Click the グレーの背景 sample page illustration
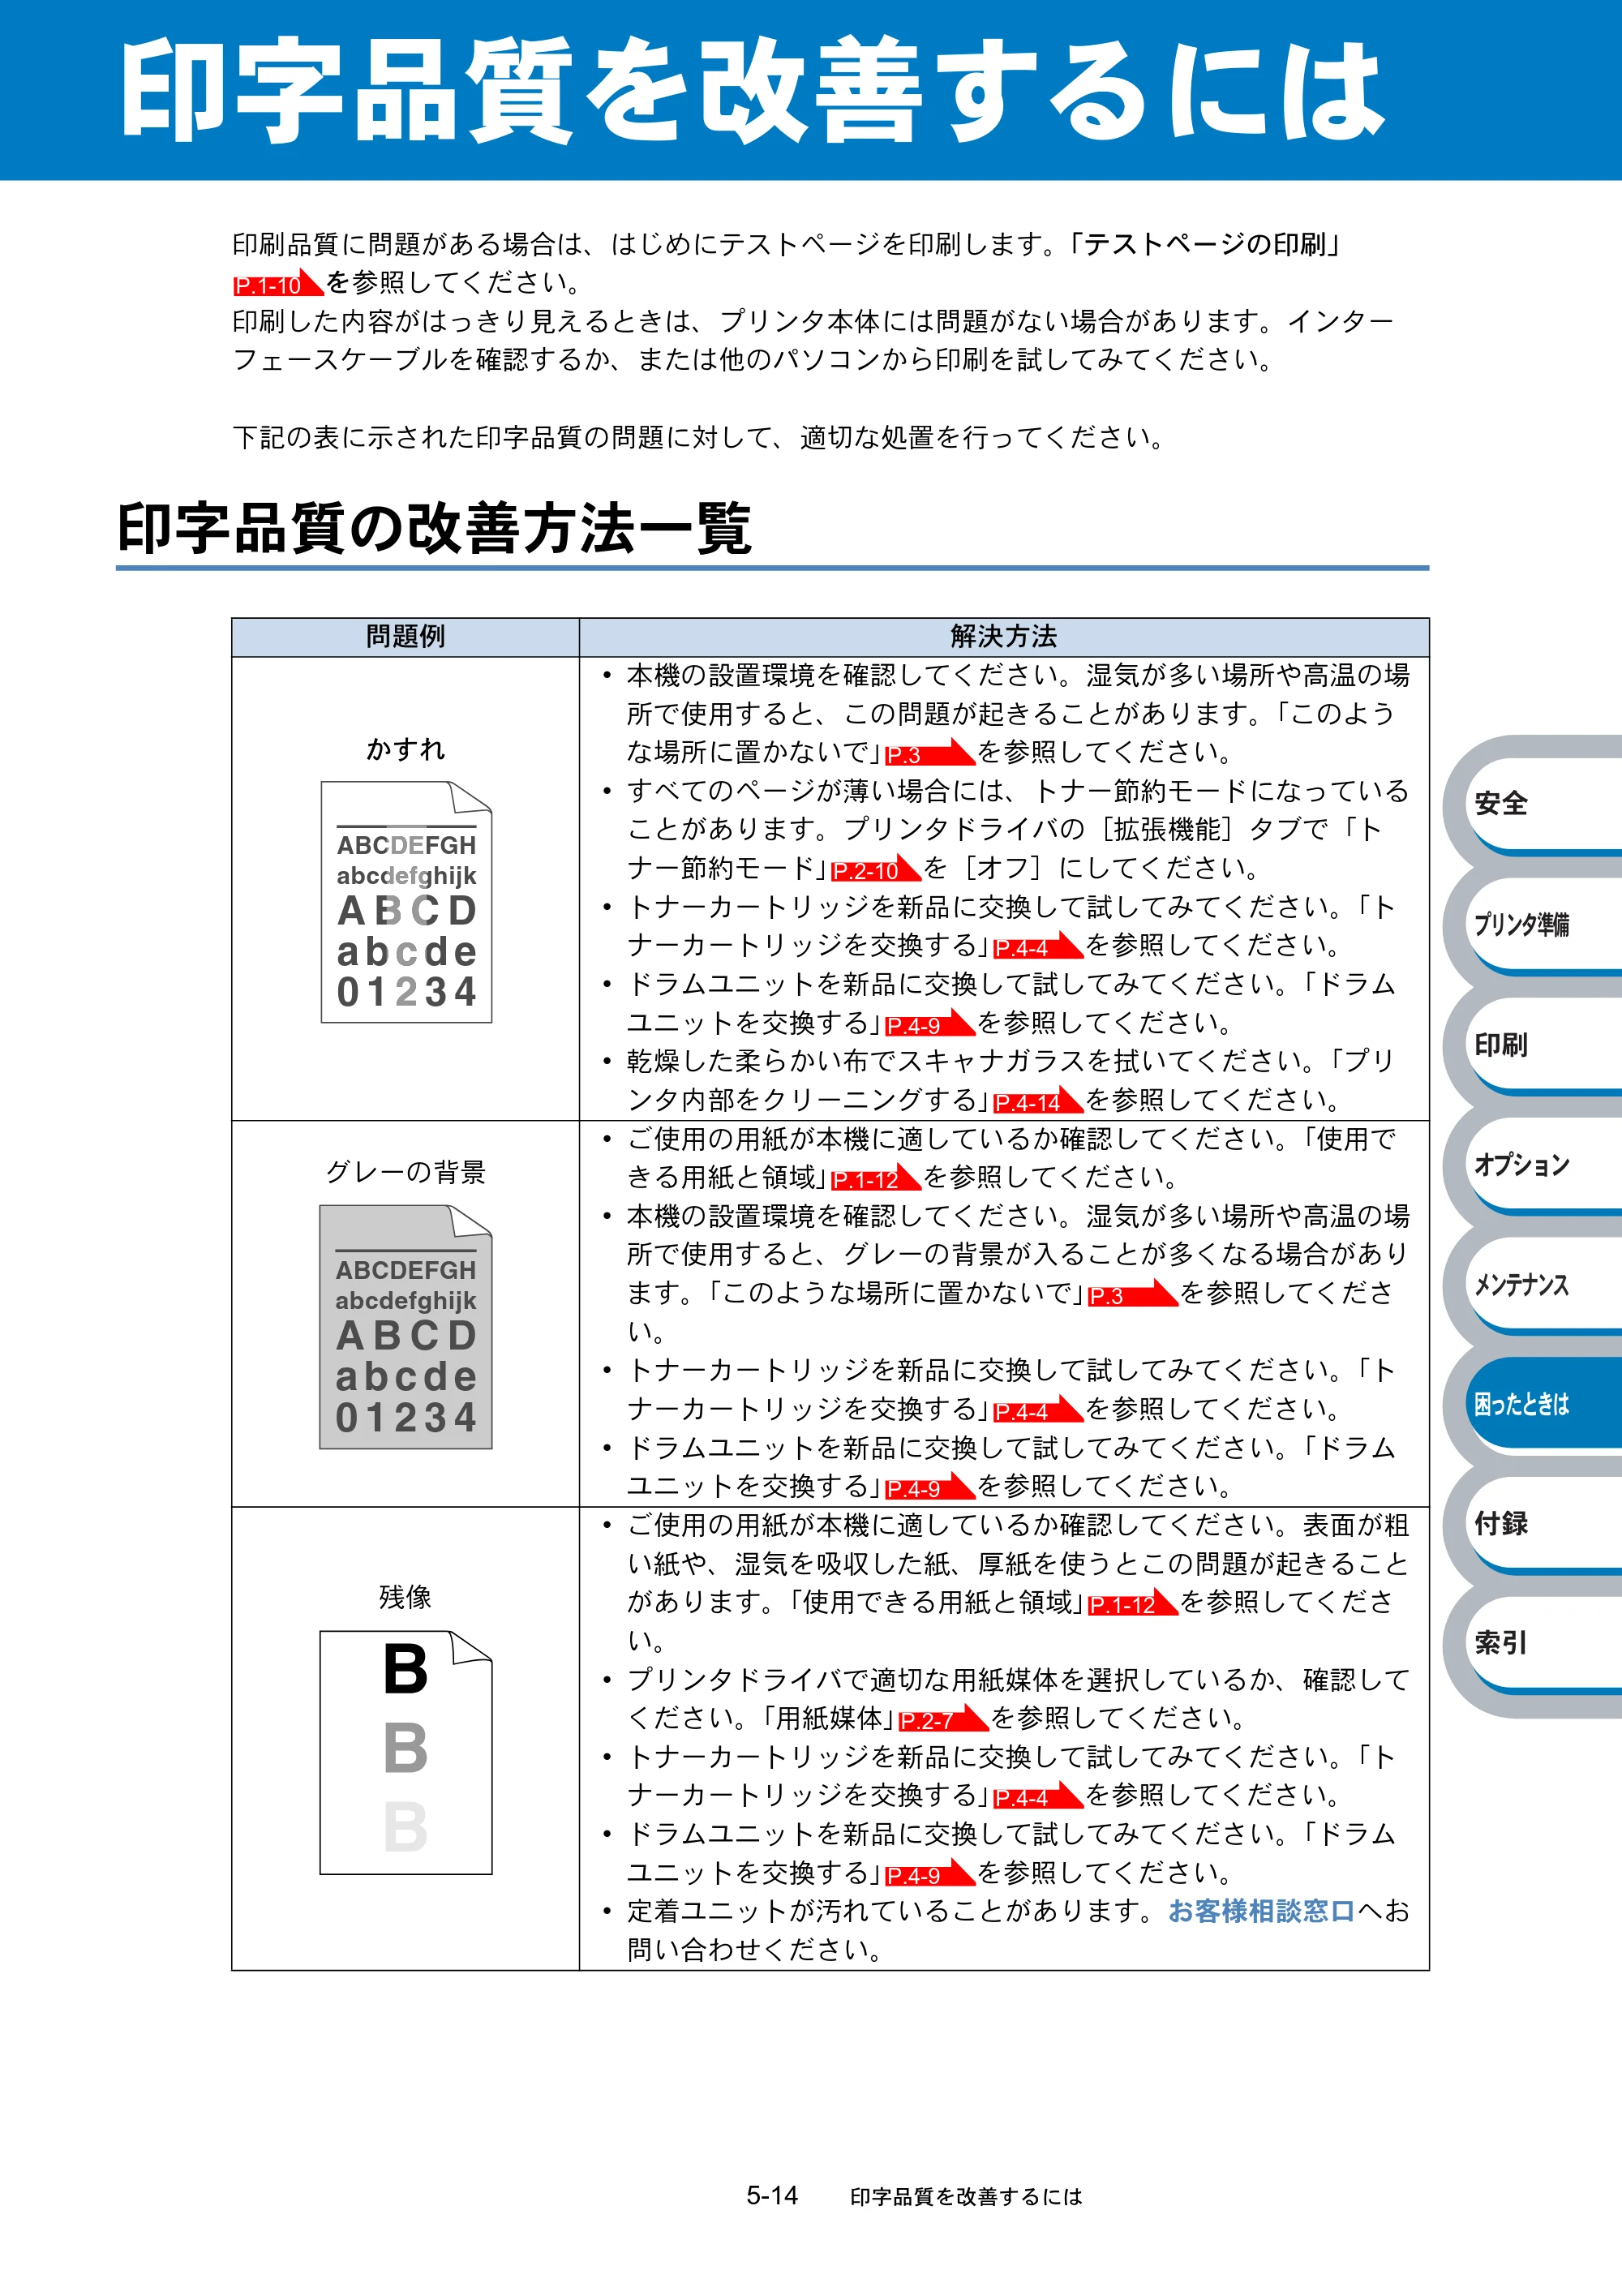 pyautogui.click(x=406, y=1327)
